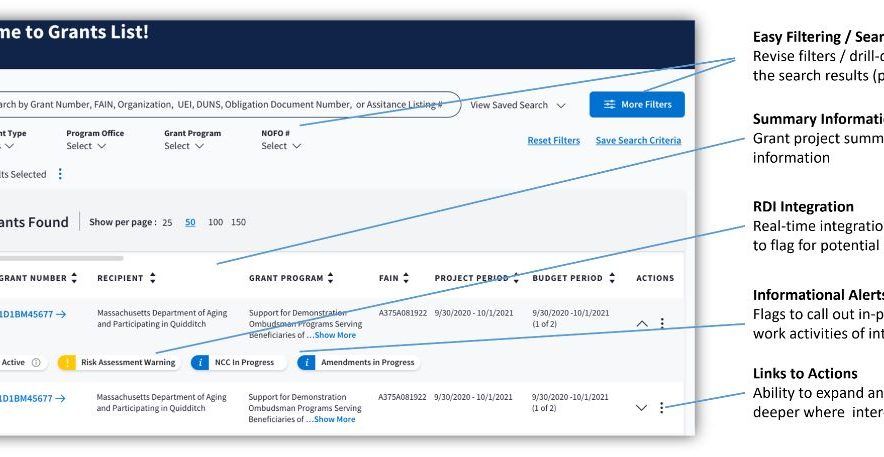Screen dimensions: 884x457
Task: Open the NOFO # select dropdown
Action: click(281, 146)
